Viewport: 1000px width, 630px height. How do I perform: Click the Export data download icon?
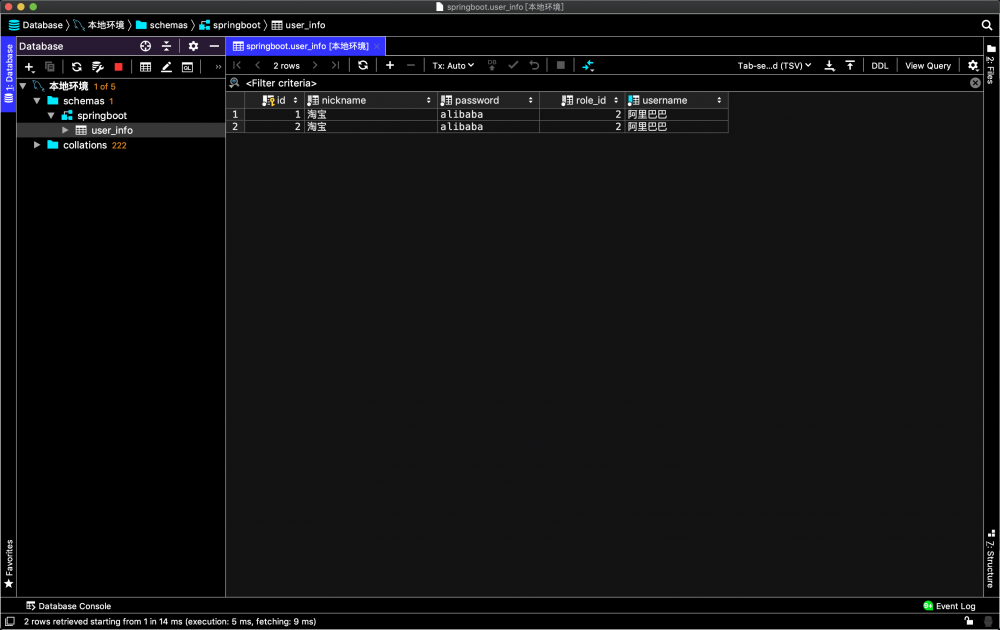coord(829,65)
